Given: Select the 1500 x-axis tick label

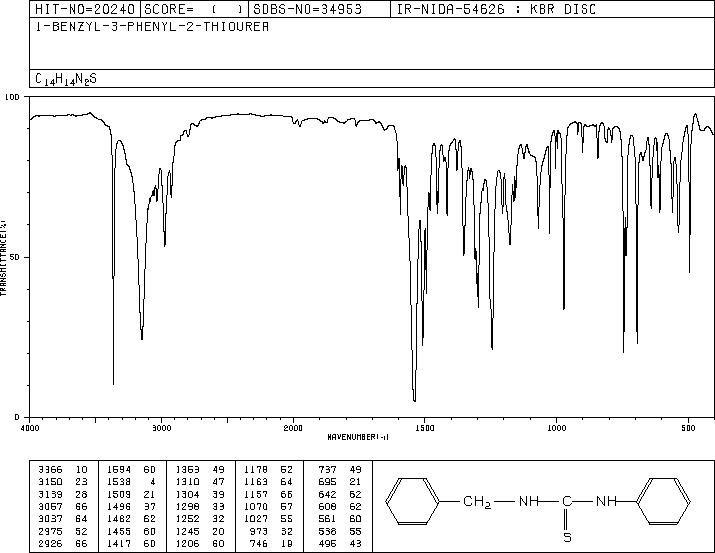Looking at the screenshot, I should click(x=425, y=428).
